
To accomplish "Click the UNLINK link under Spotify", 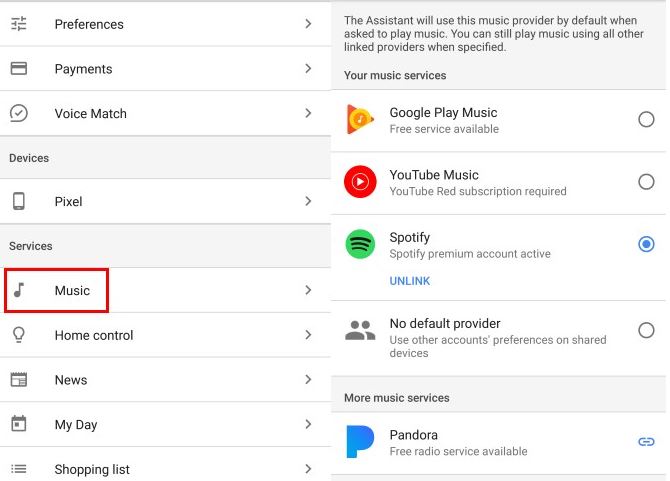I will coord(410,281).
